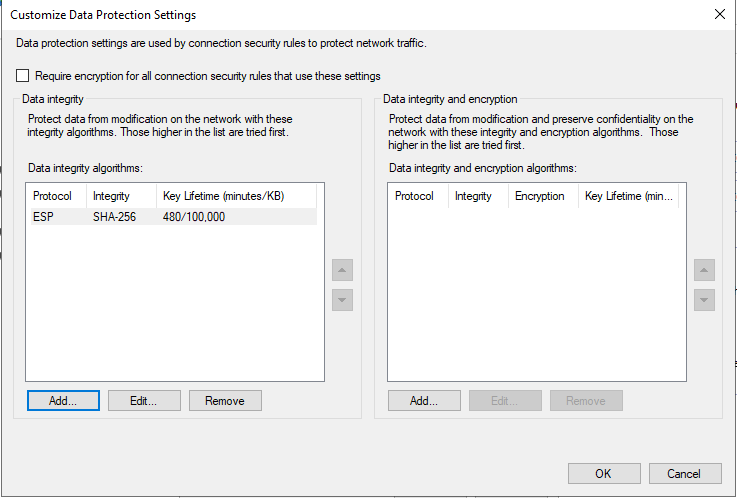This screenshot has height=498, width=737.
Task: Enable the Require encryption checkbox
Action: click(23, 76)
